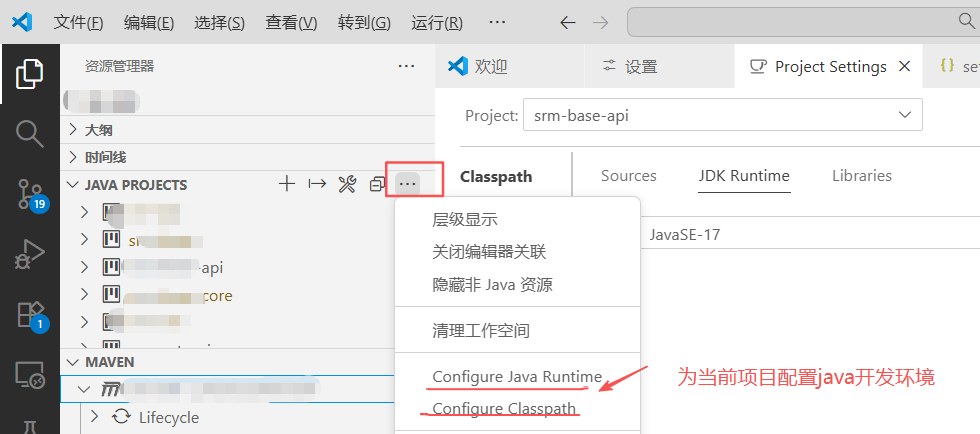This screenshot has width=980, height=434.
Task: Open the Remote Explorer view
Action: point(29,375)
